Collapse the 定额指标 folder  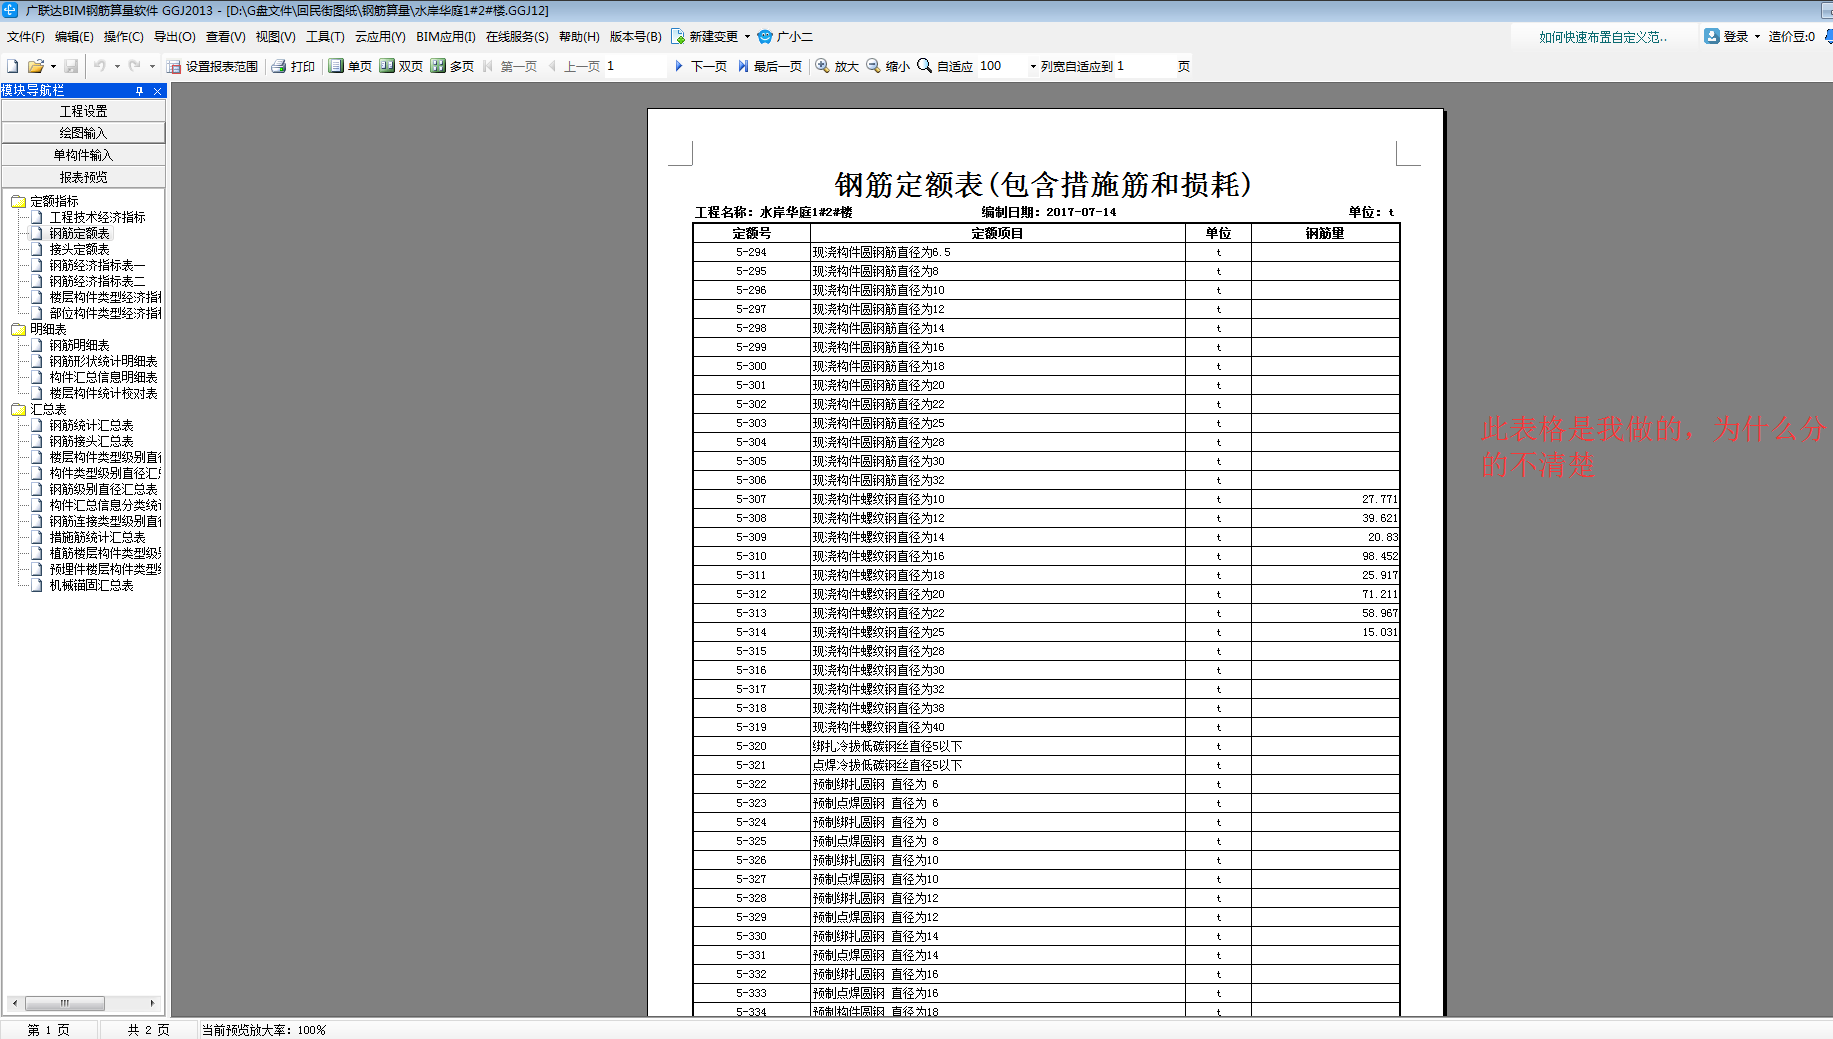point(18,202)
